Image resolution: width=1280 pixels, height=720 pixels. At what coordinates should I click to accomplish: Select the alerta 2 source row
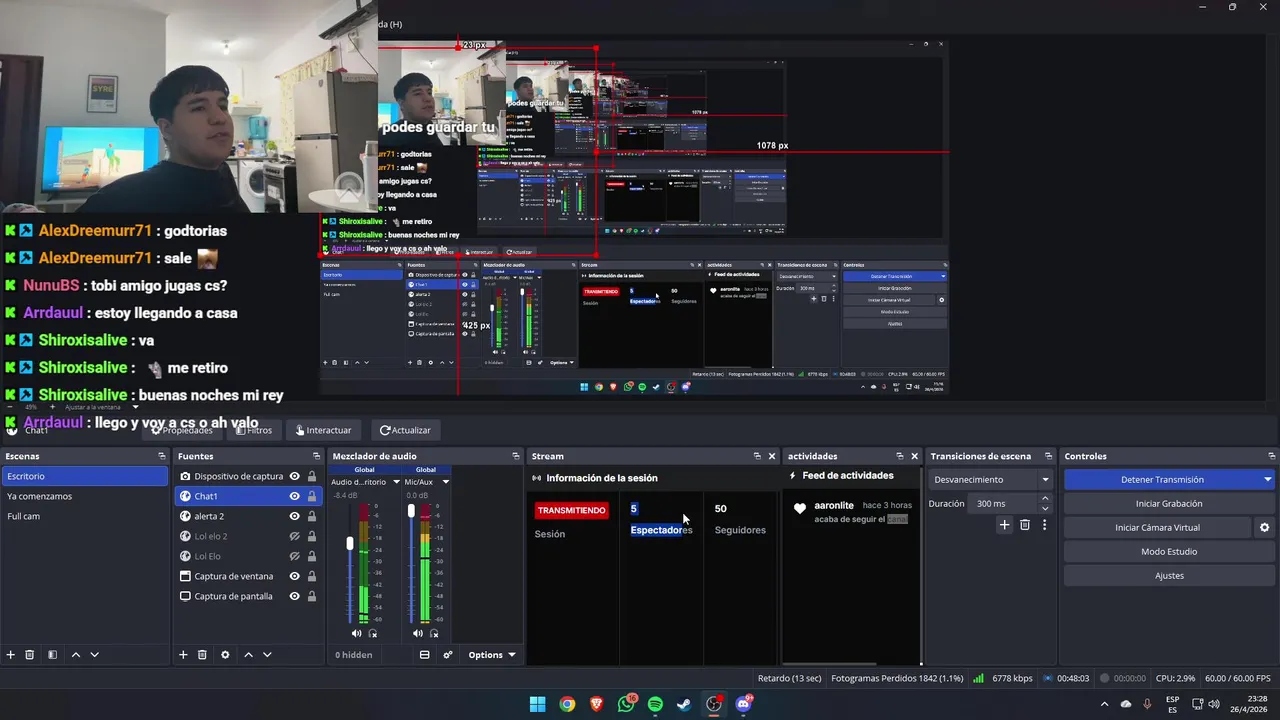pyautogui.click(x=247, y=516)
